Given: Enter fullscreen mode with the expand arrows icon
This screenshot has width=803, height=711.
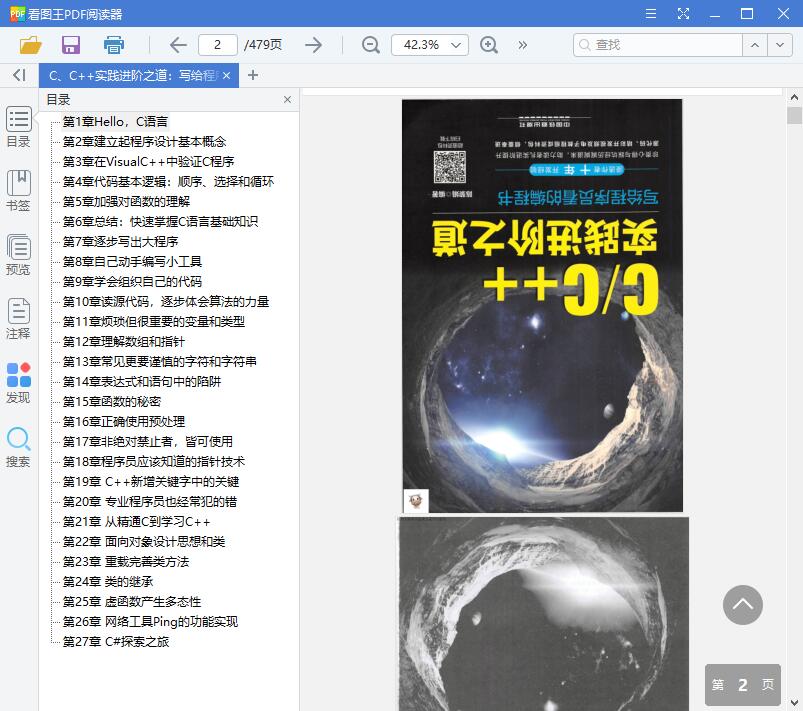Looking at the screenshot, I should (683, 13).
